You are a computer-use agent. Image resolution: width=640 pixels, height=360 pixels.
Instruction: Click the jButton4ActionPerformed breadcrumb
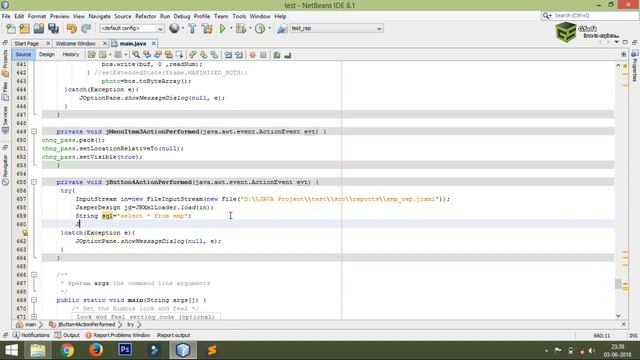click(82, 324)
